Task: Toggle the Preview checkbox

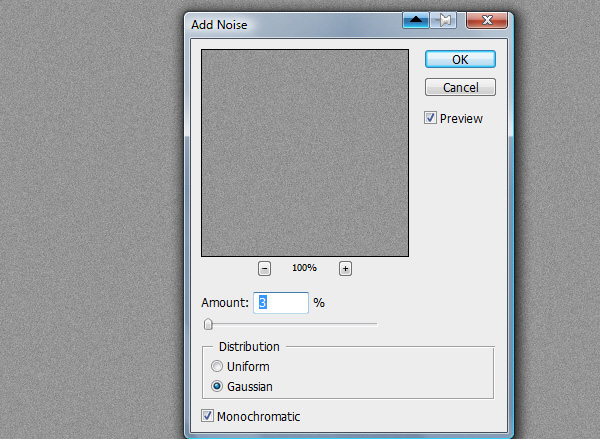Action: (430, 118)
